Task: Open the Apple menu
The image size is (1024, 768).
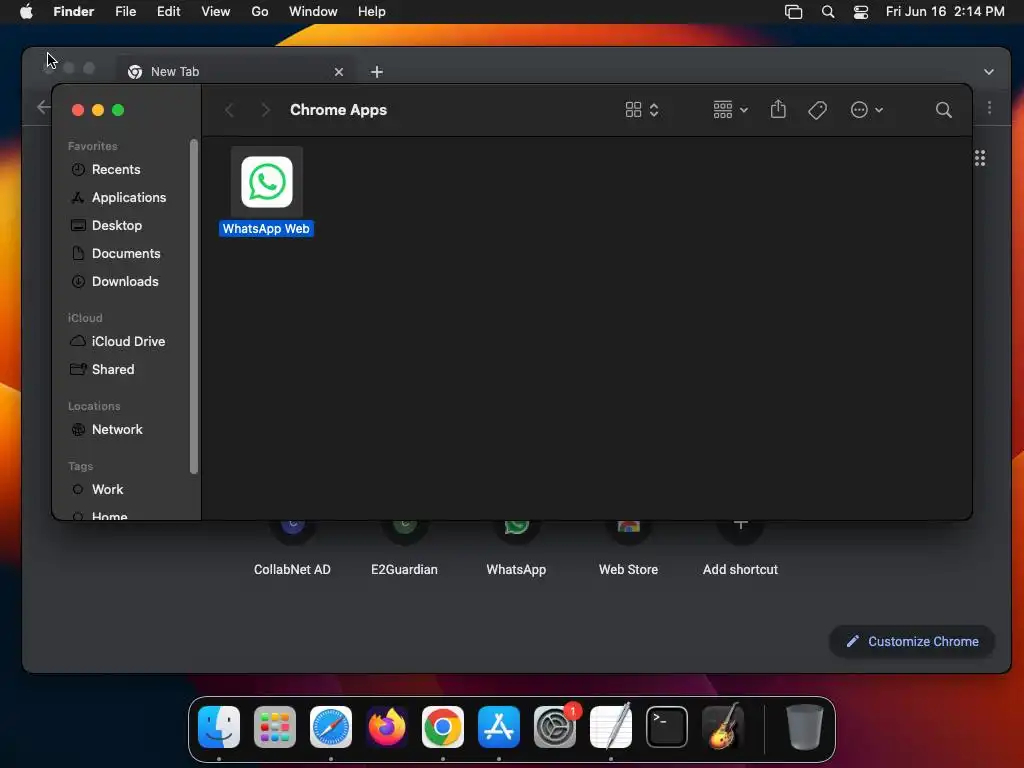Action: pos(26,12)
